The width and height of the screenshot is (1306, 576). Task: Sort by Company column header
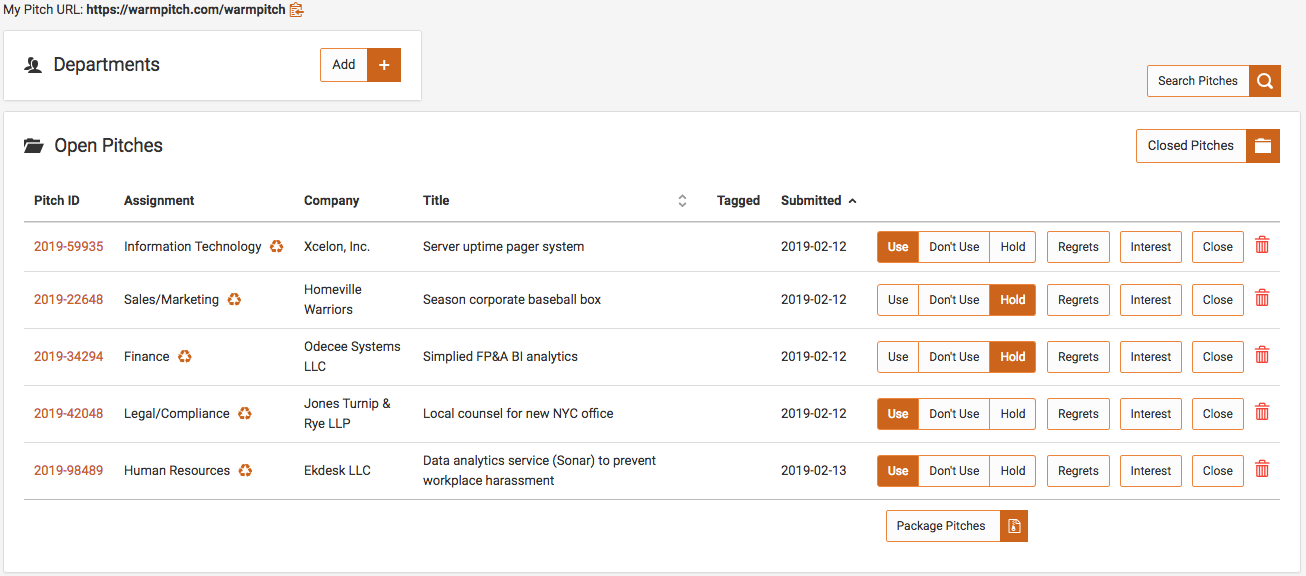(x=331, y=201)
